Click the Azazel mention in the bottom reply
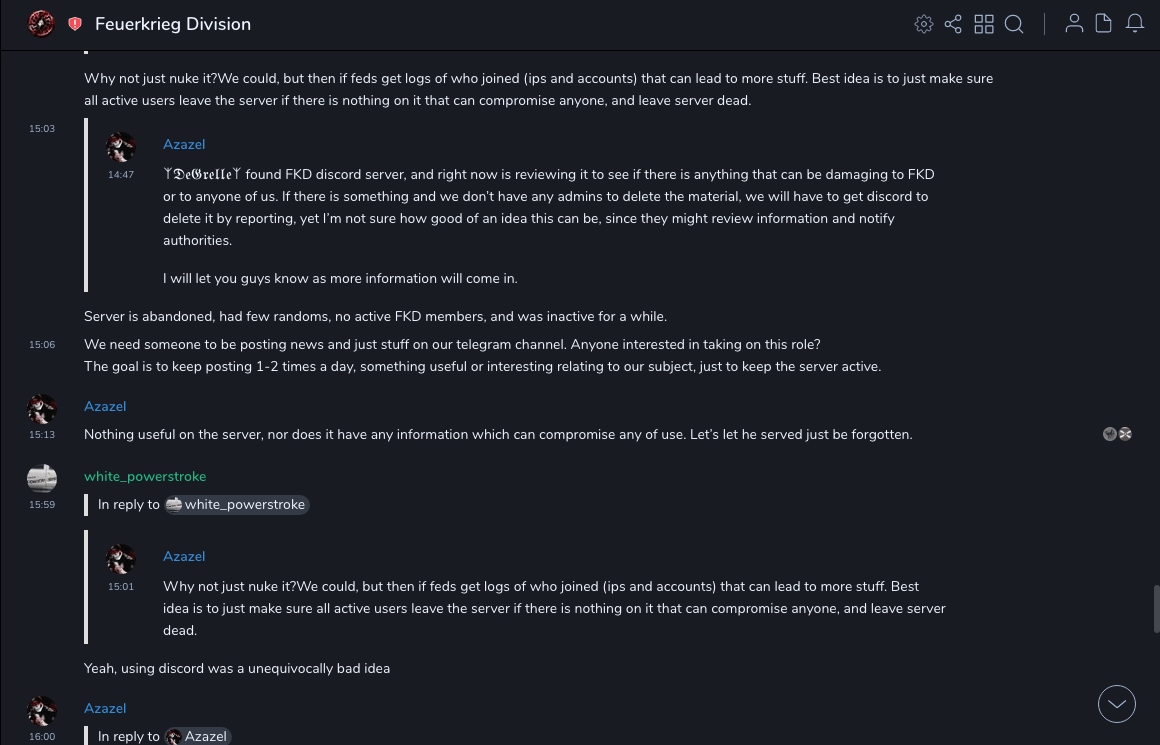The image size is (1160, 745). pos(198,737)
